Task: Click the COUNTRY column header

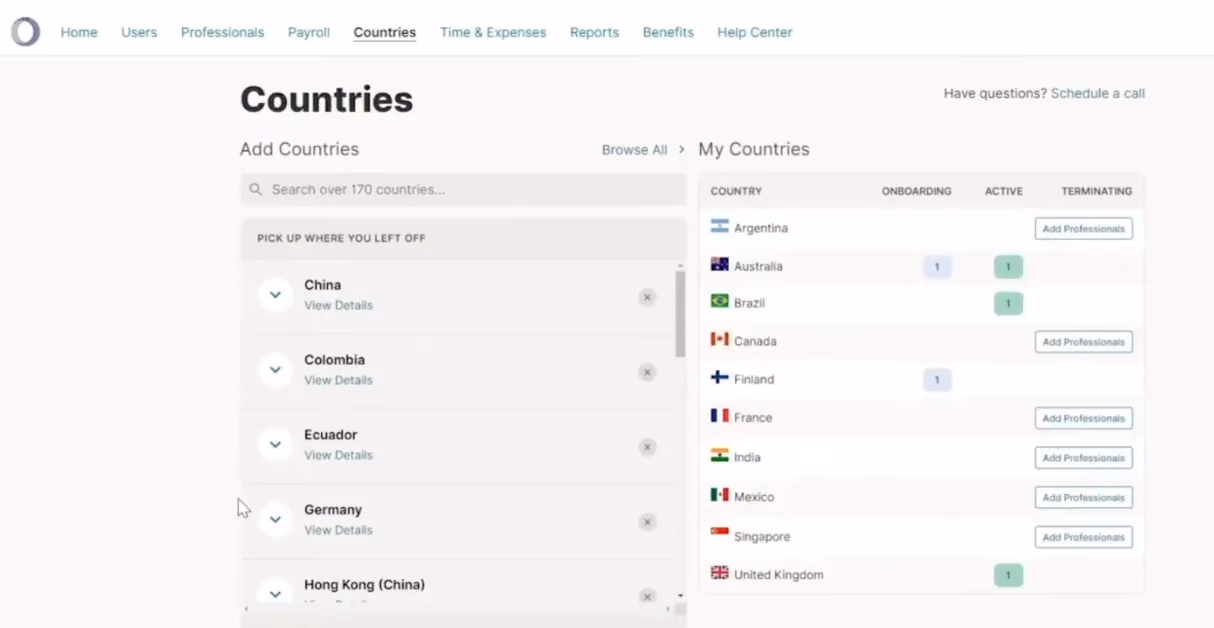Action: tap(736, 191)
